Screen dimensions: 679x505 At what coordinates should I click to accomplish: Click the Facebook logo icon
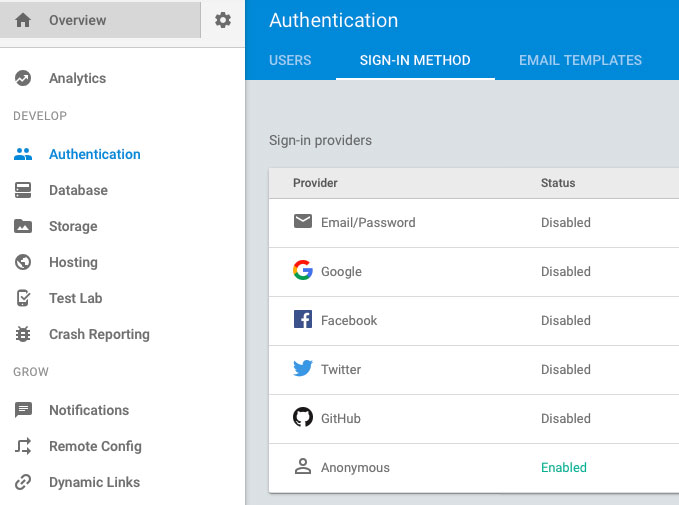(x=303, y=319)
